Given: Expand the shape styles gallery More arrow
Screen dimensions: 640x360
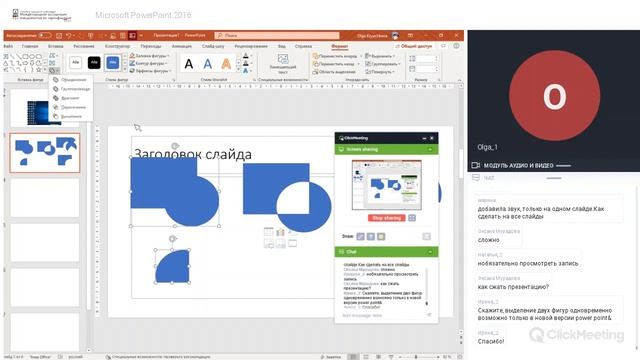Looking at the screenshot, I should click(125, 70).
